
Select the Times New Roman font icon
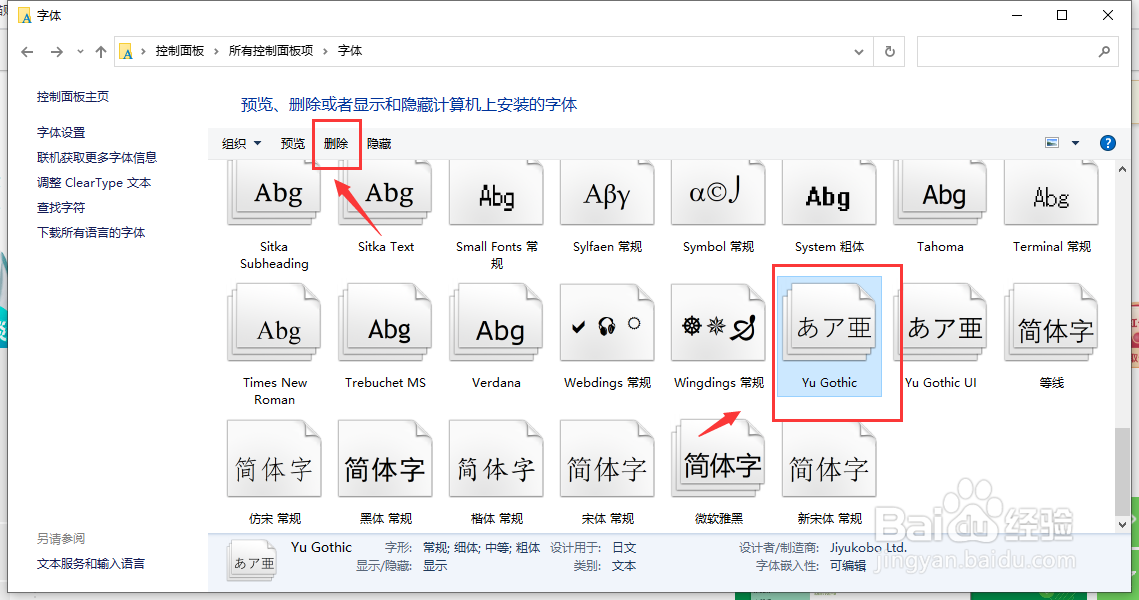275,323
